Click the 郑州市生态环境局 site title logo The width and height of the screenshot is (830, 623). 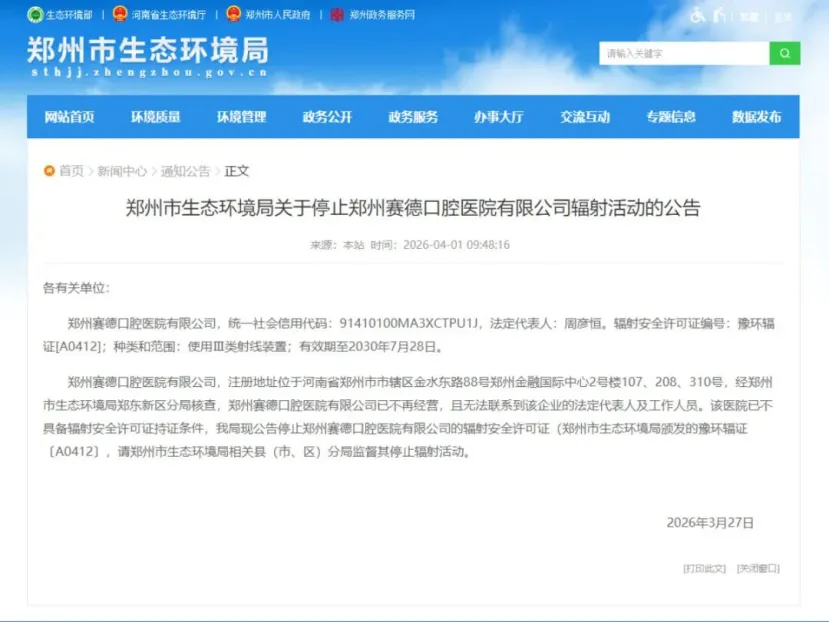[x=148, y=51]
